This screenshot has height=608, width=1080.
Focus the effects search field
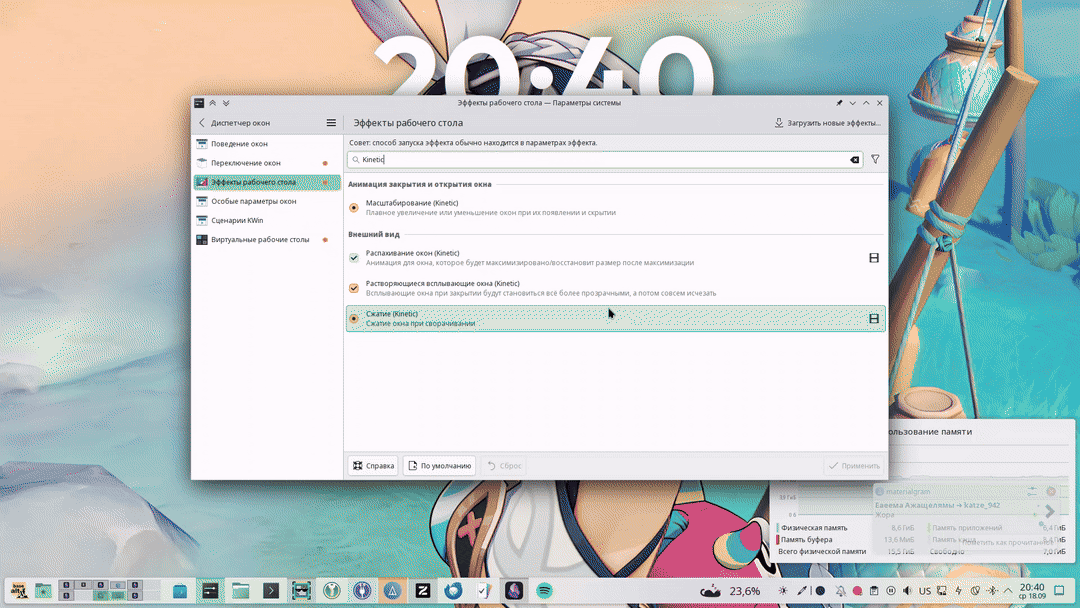[x=600, y=160]
